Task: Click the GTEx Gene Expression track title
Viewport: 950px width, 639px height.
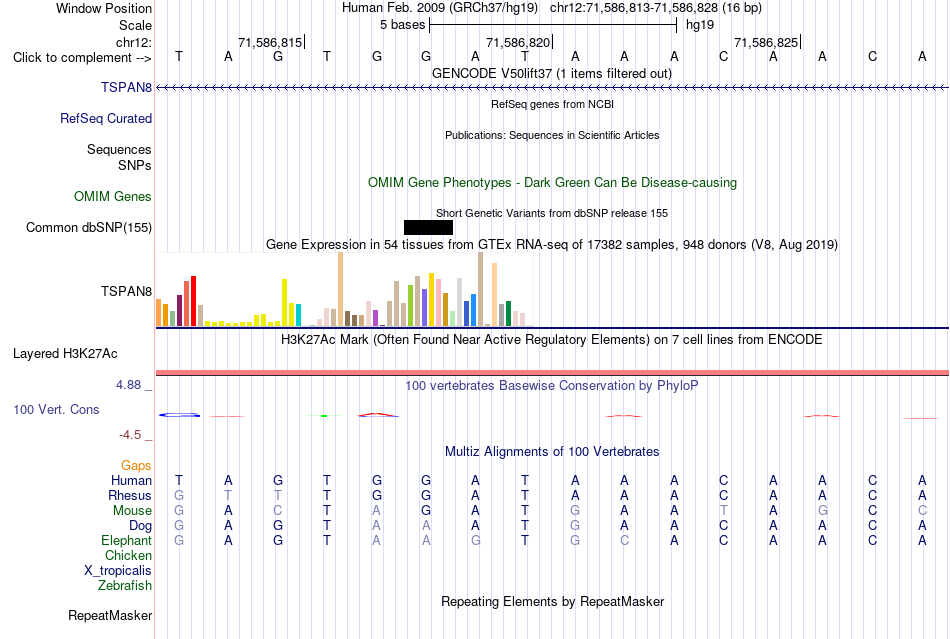Action: 552,245
